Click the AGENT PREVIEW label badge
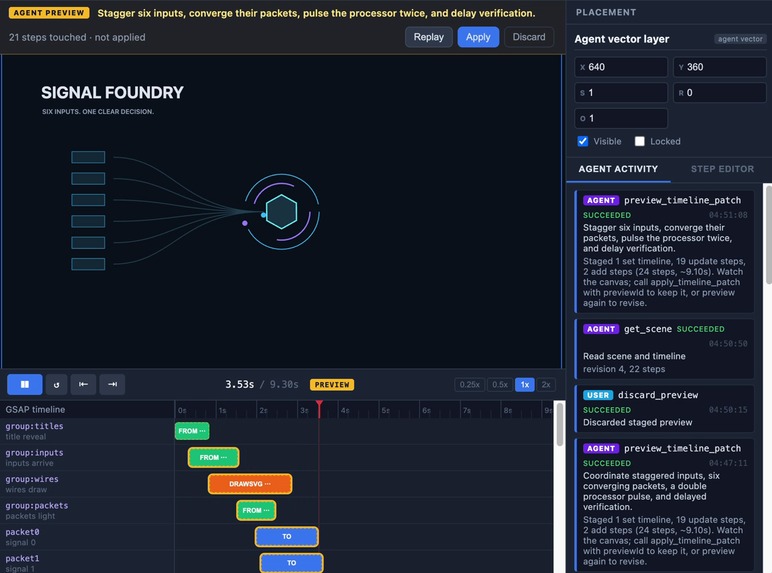 tap(49, 13)
